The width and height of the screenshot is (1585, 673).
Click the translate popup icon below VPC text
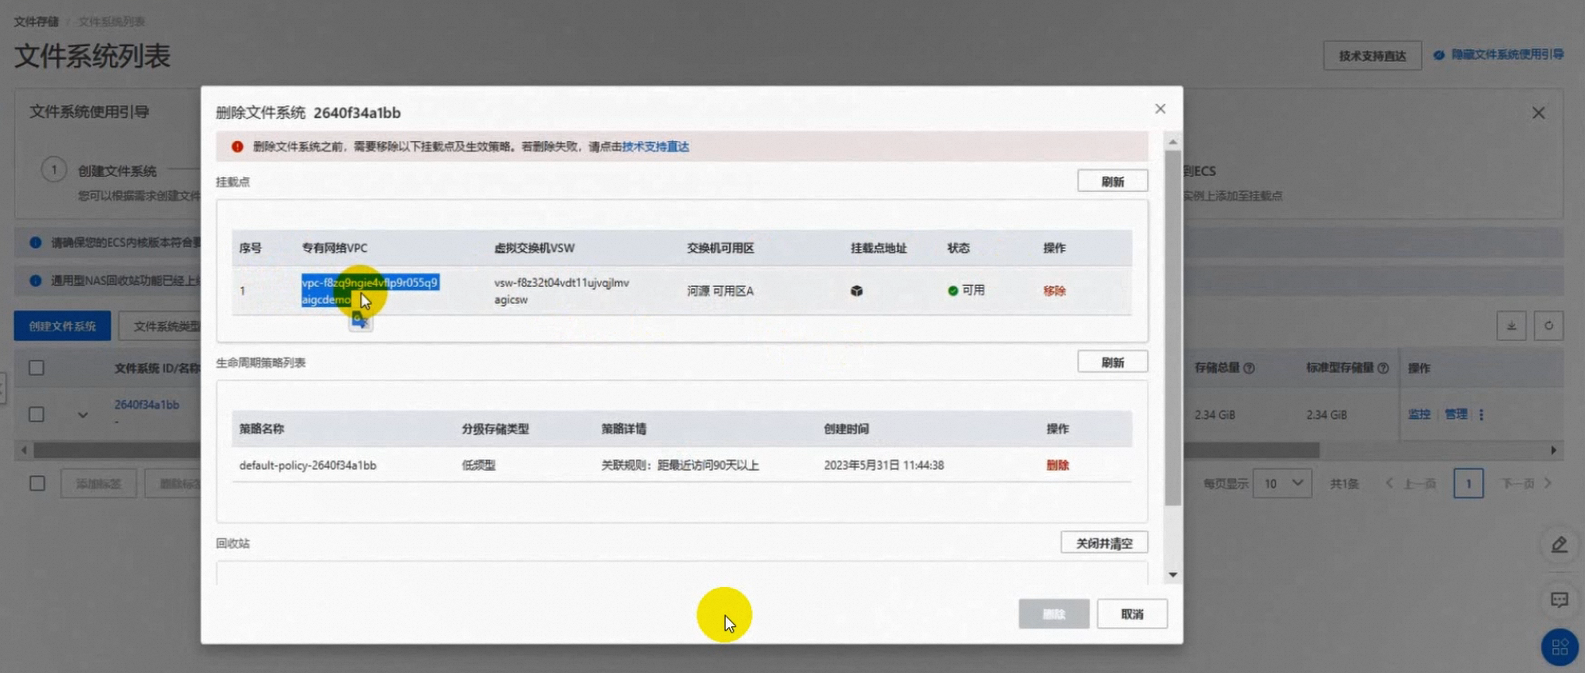pos(360,320)
